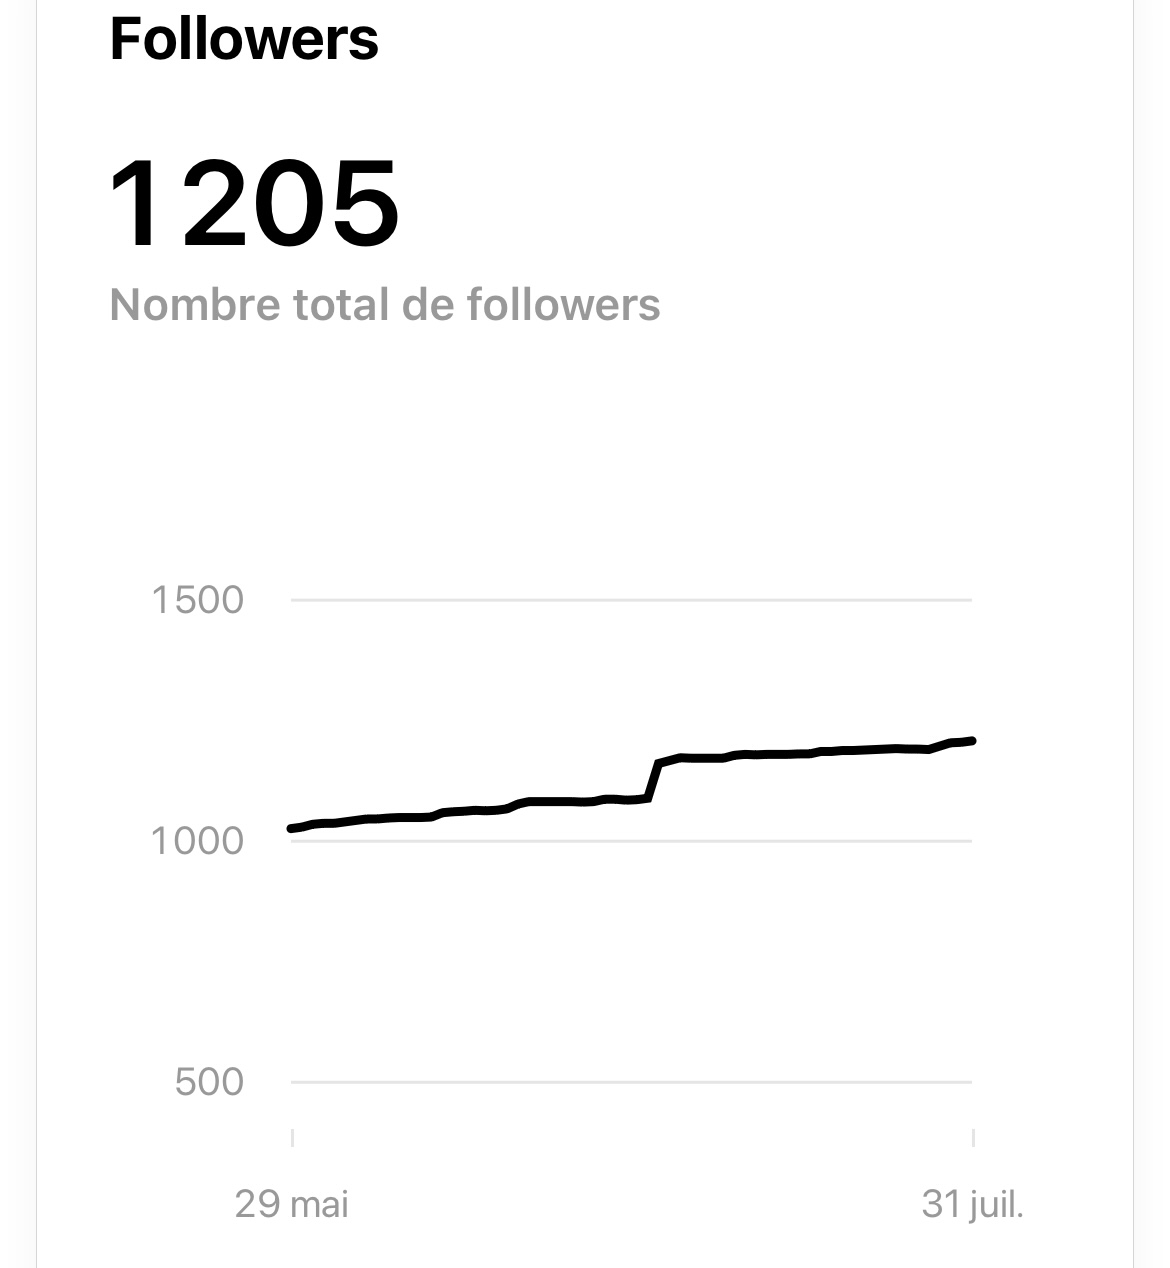Click the 1000 y-axis label
1170x1268 pixels.
(197, 841)
